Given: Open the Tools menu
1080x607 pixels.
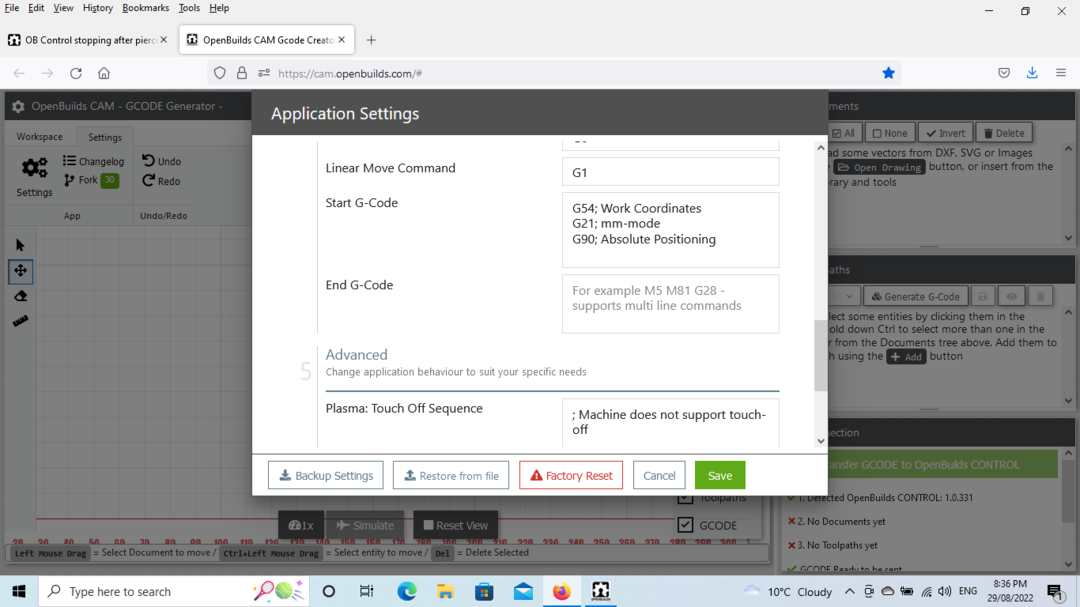Looking at the screenshot, I should point(189,8).
